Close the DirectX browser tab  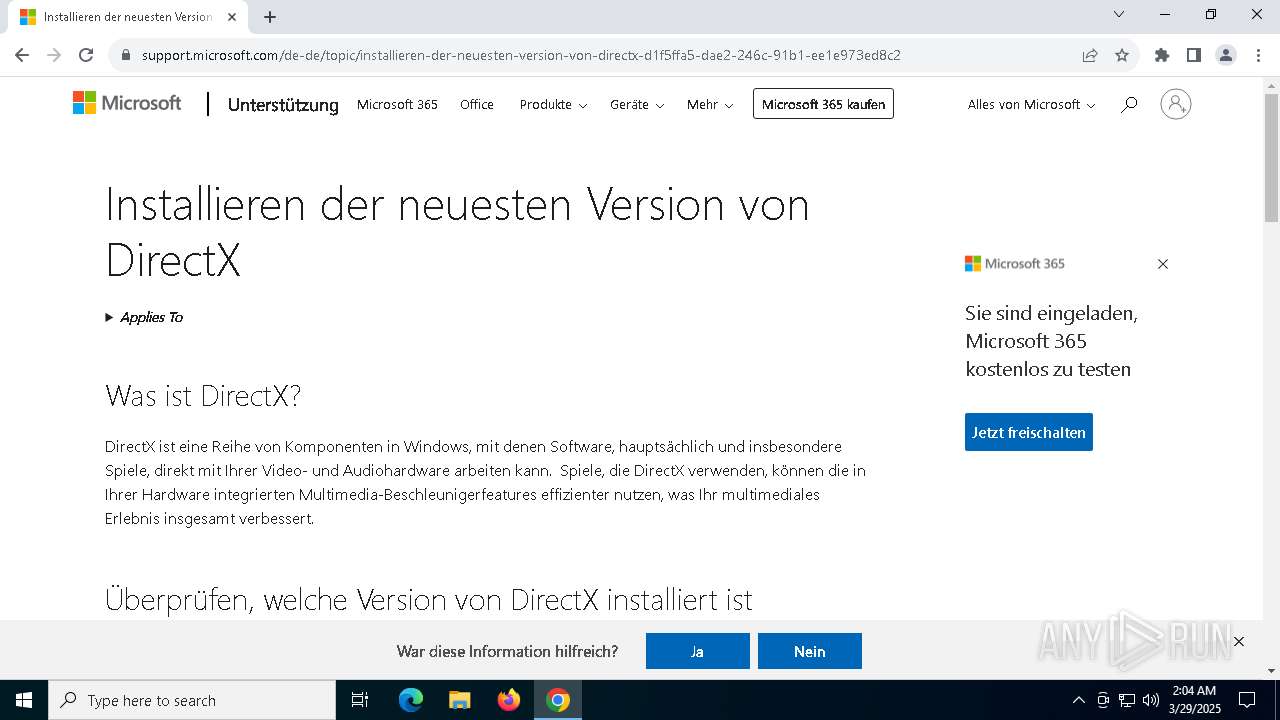point(232,17)
